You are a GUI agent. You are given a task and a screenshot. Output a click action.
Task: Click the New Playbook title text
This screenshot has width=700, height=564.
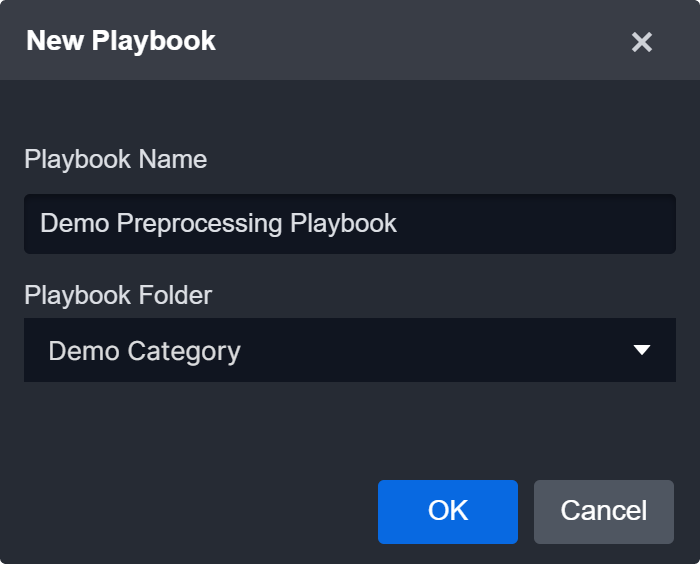[x=121, y=41]
